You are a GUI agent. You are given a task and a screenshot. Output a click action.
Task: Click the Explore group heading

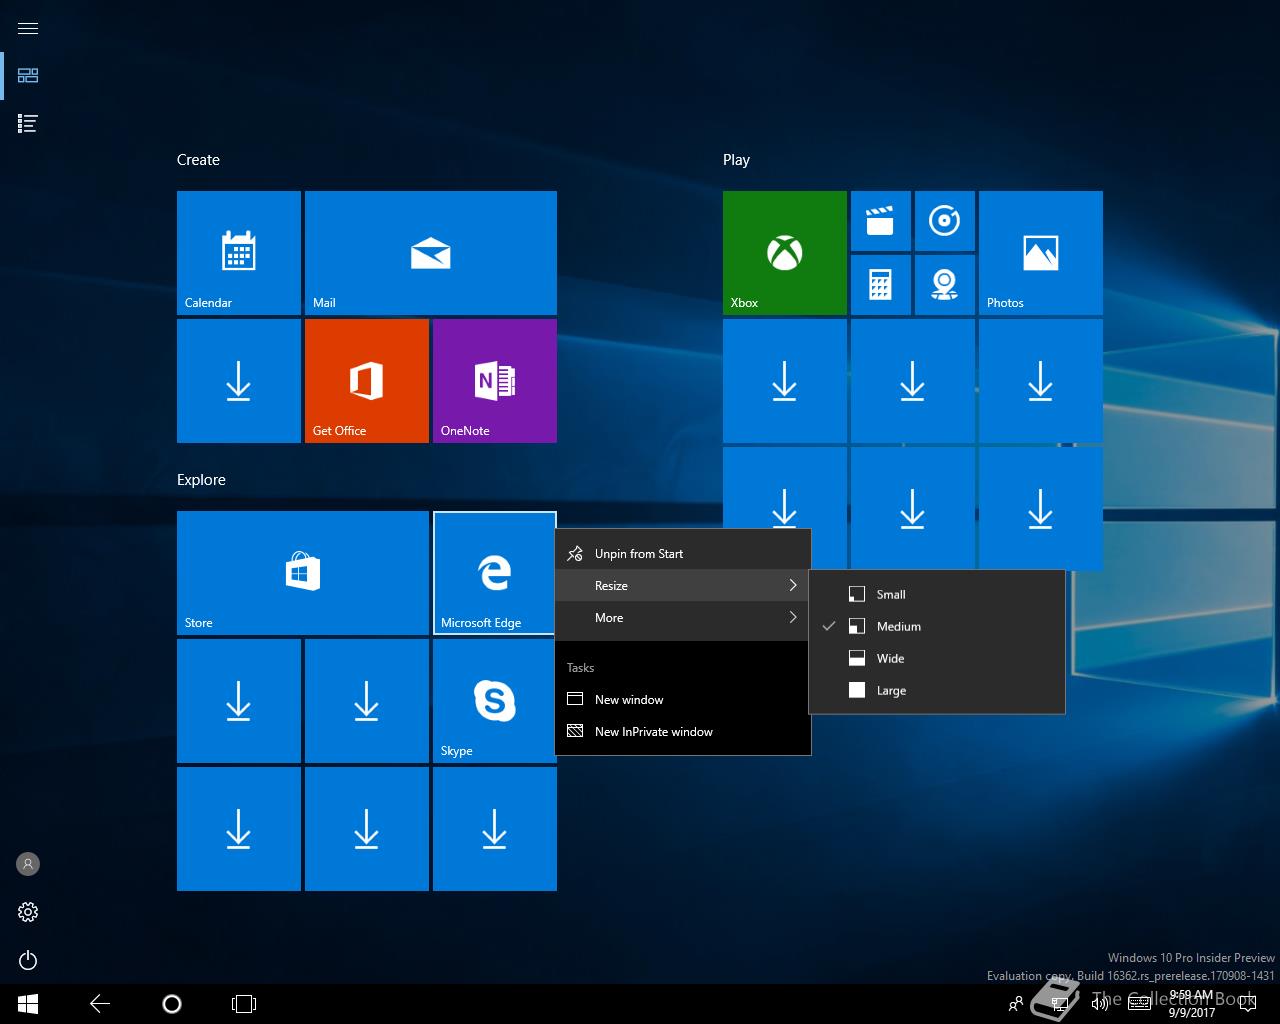(x=201, y=480)
